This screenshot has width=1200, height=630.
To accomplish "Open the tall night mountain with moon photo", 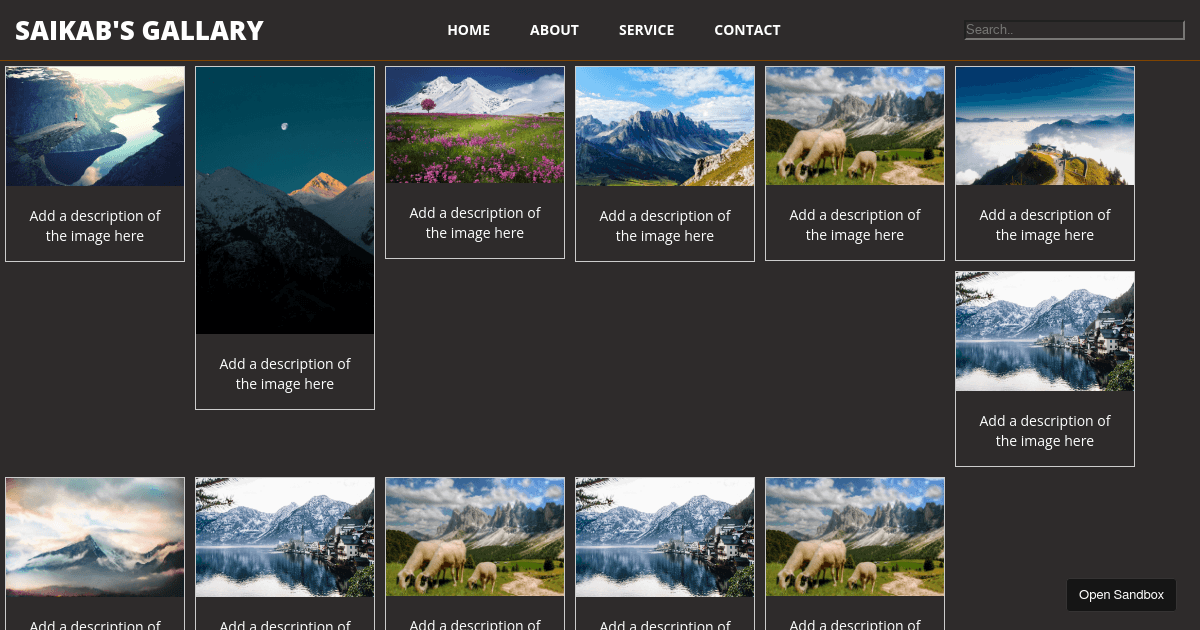I will 285,200.
